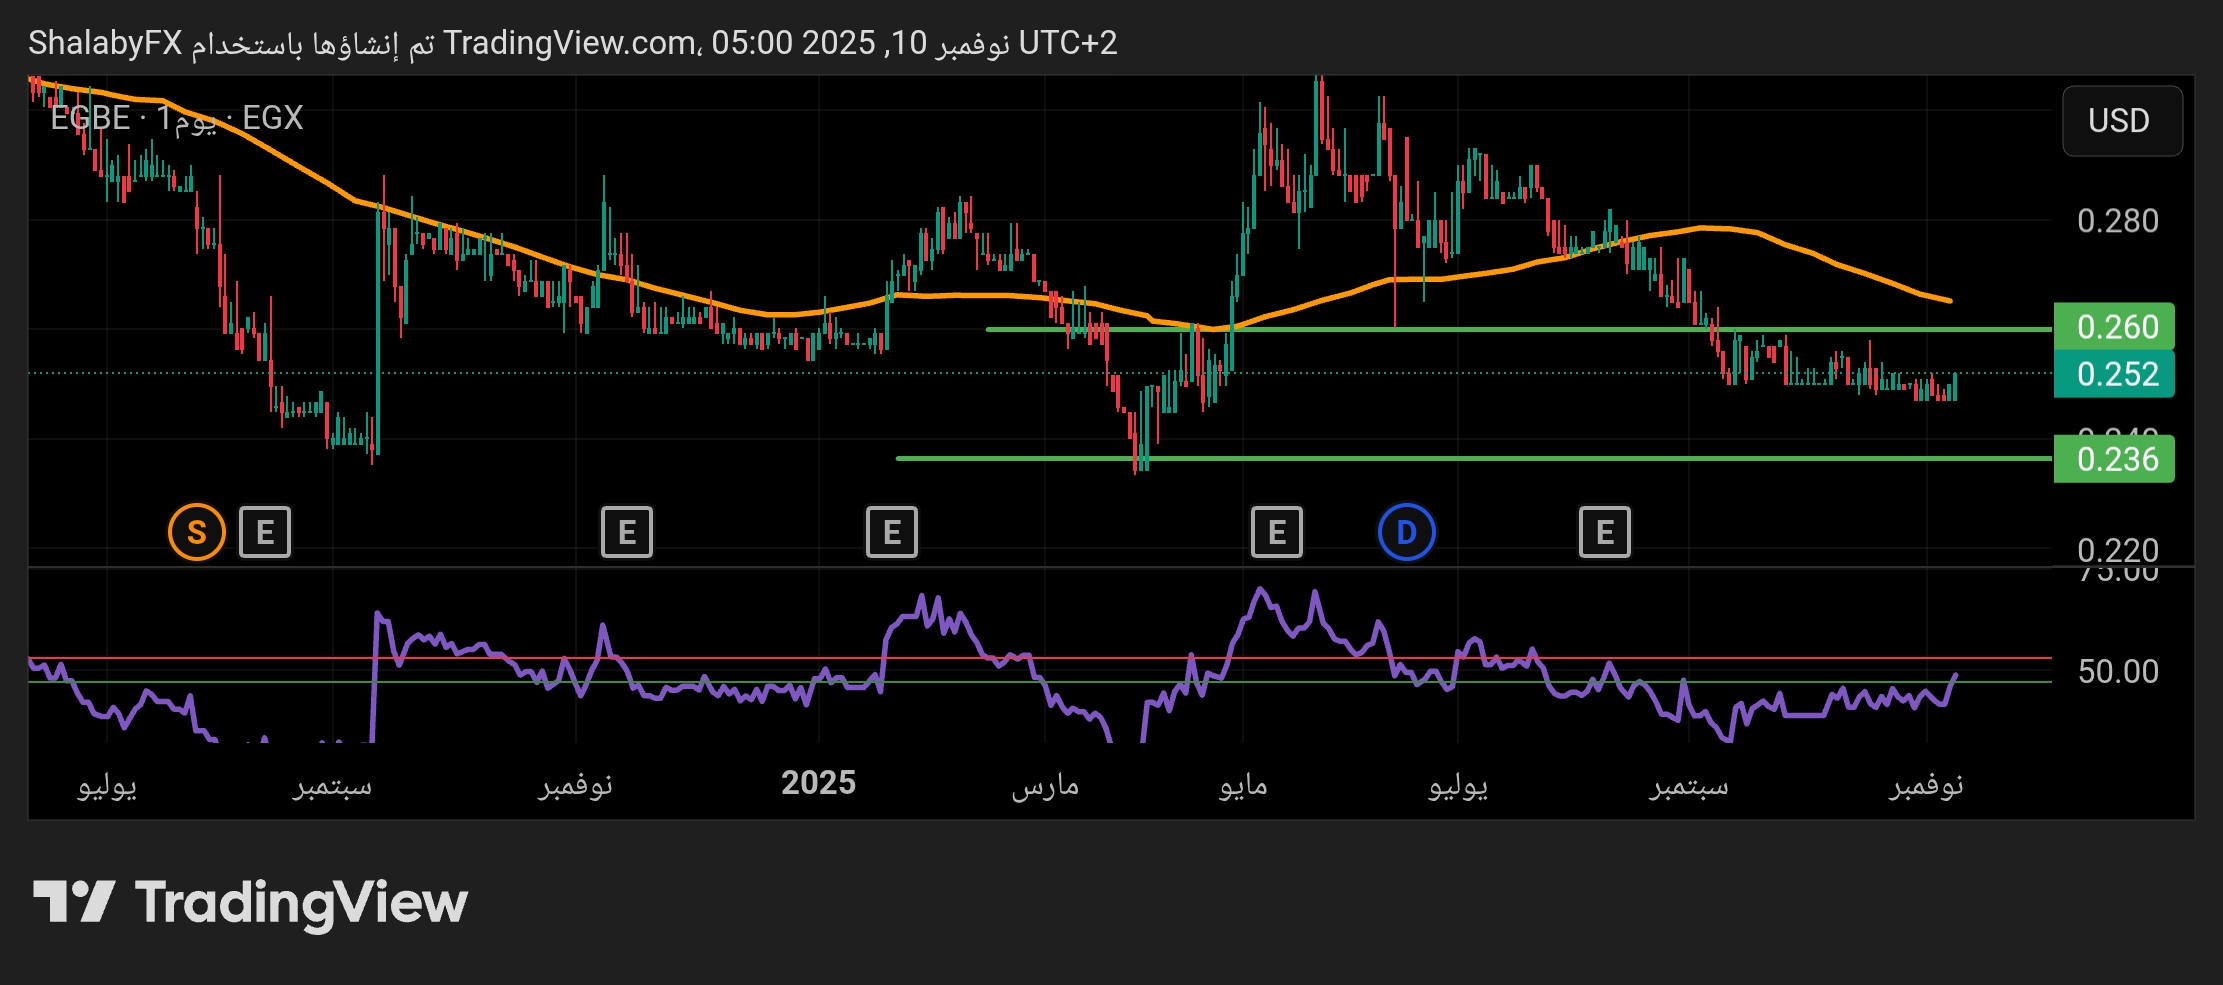Select the green 0.260 price label
Image resolution: width=2223 pixels, height=985 pixels.
(2114, 327)
